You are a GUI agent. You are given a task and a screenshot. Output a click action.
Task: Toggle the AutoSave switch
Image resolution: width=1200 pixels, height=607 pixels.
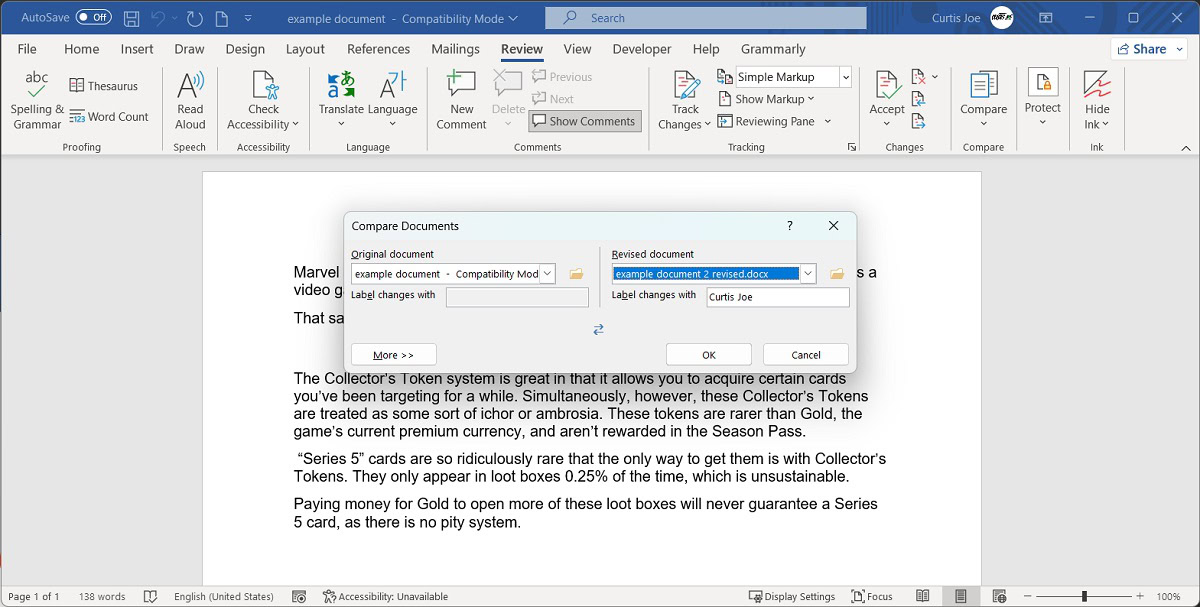tap(93, 18)
